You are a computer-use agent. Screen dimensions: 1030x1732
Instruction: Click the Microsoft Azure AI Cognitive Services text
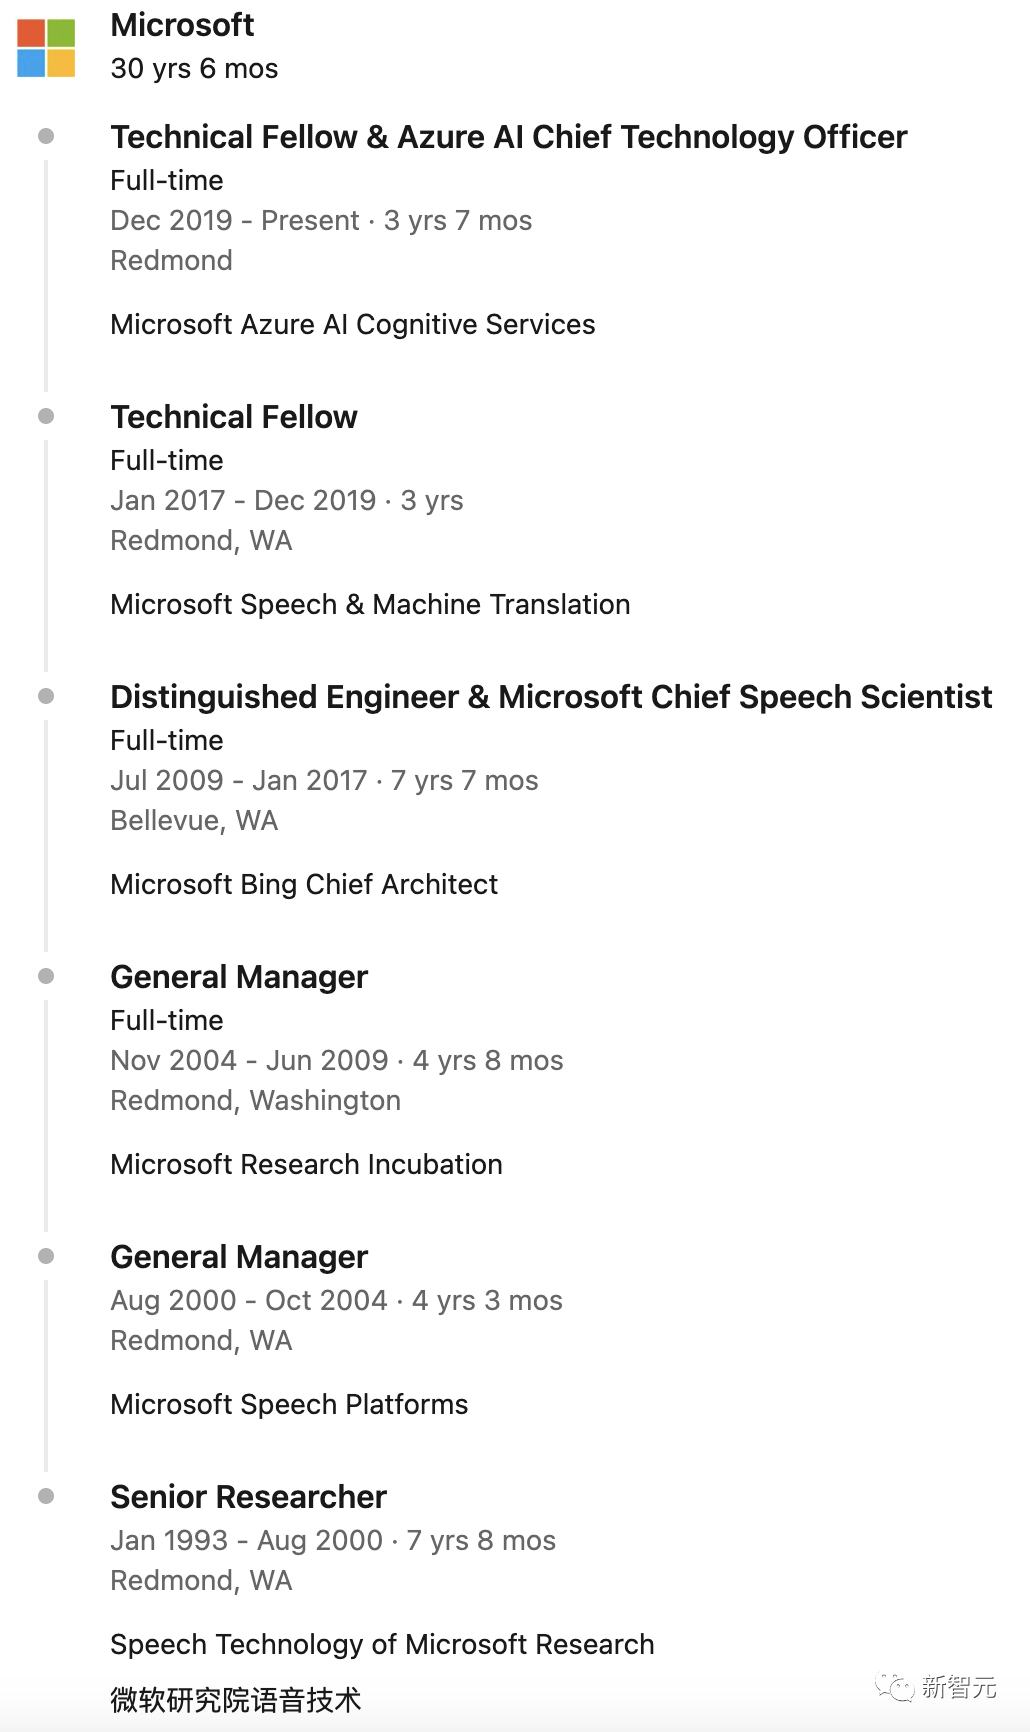coord(352,325)
